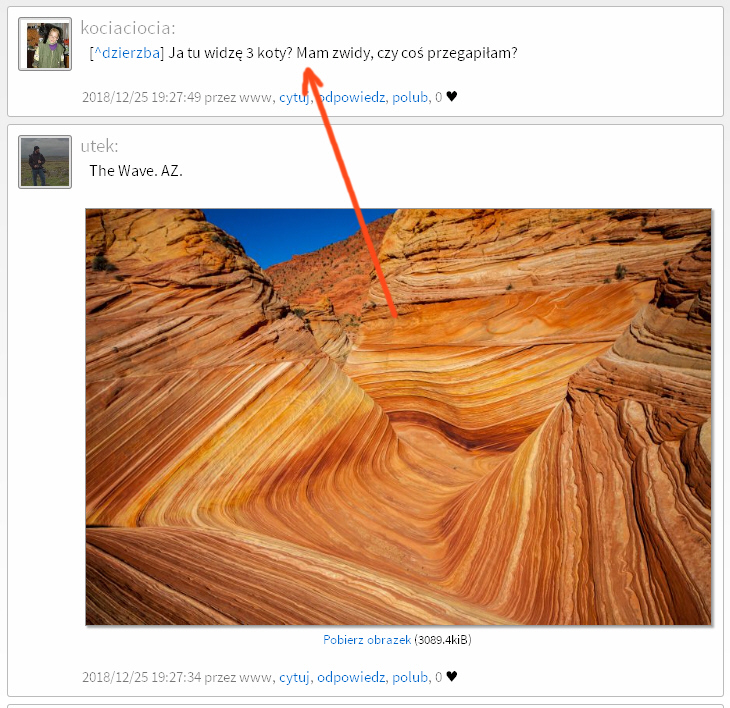
Task: Click the file size text (3089.4kiB)
Action: (443, 640)
